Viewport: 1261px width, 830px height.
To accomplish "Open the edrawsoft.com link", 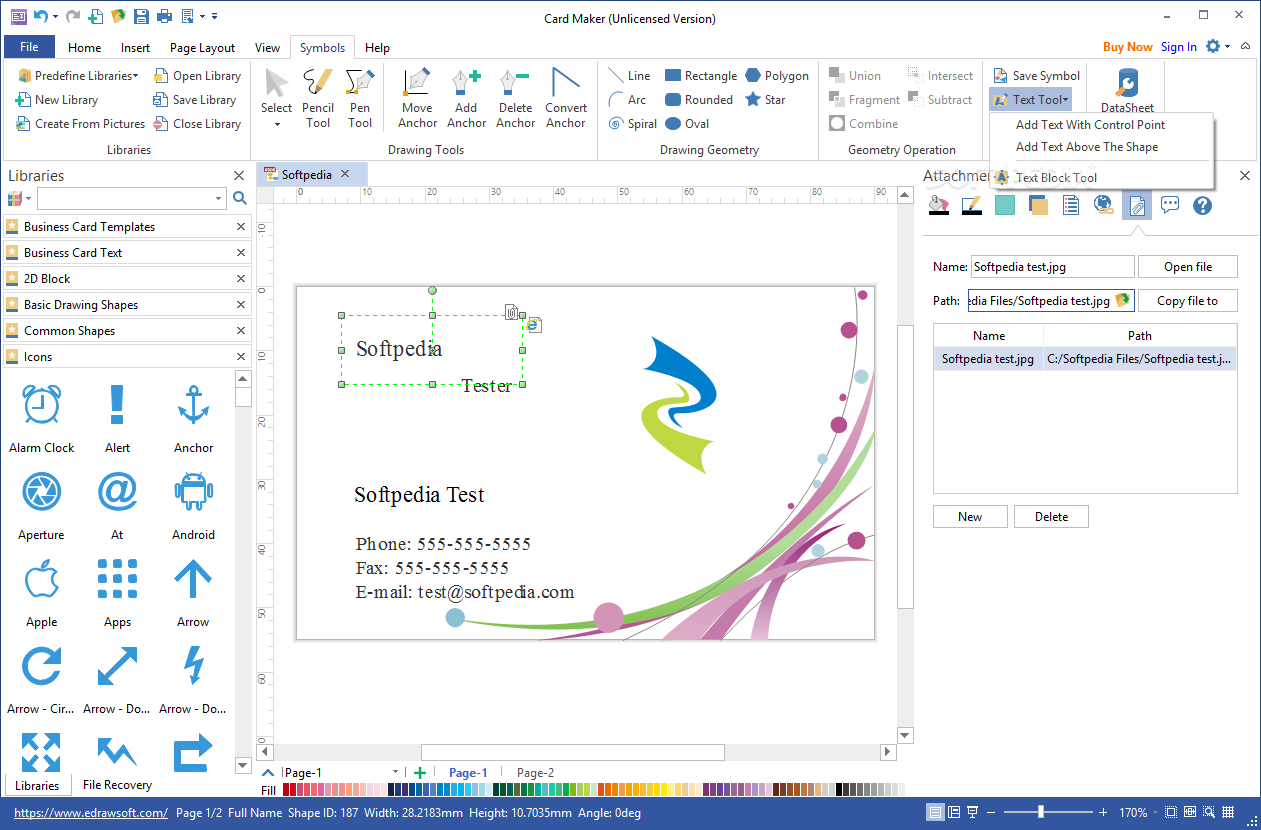I will click(x=91, y=813).
